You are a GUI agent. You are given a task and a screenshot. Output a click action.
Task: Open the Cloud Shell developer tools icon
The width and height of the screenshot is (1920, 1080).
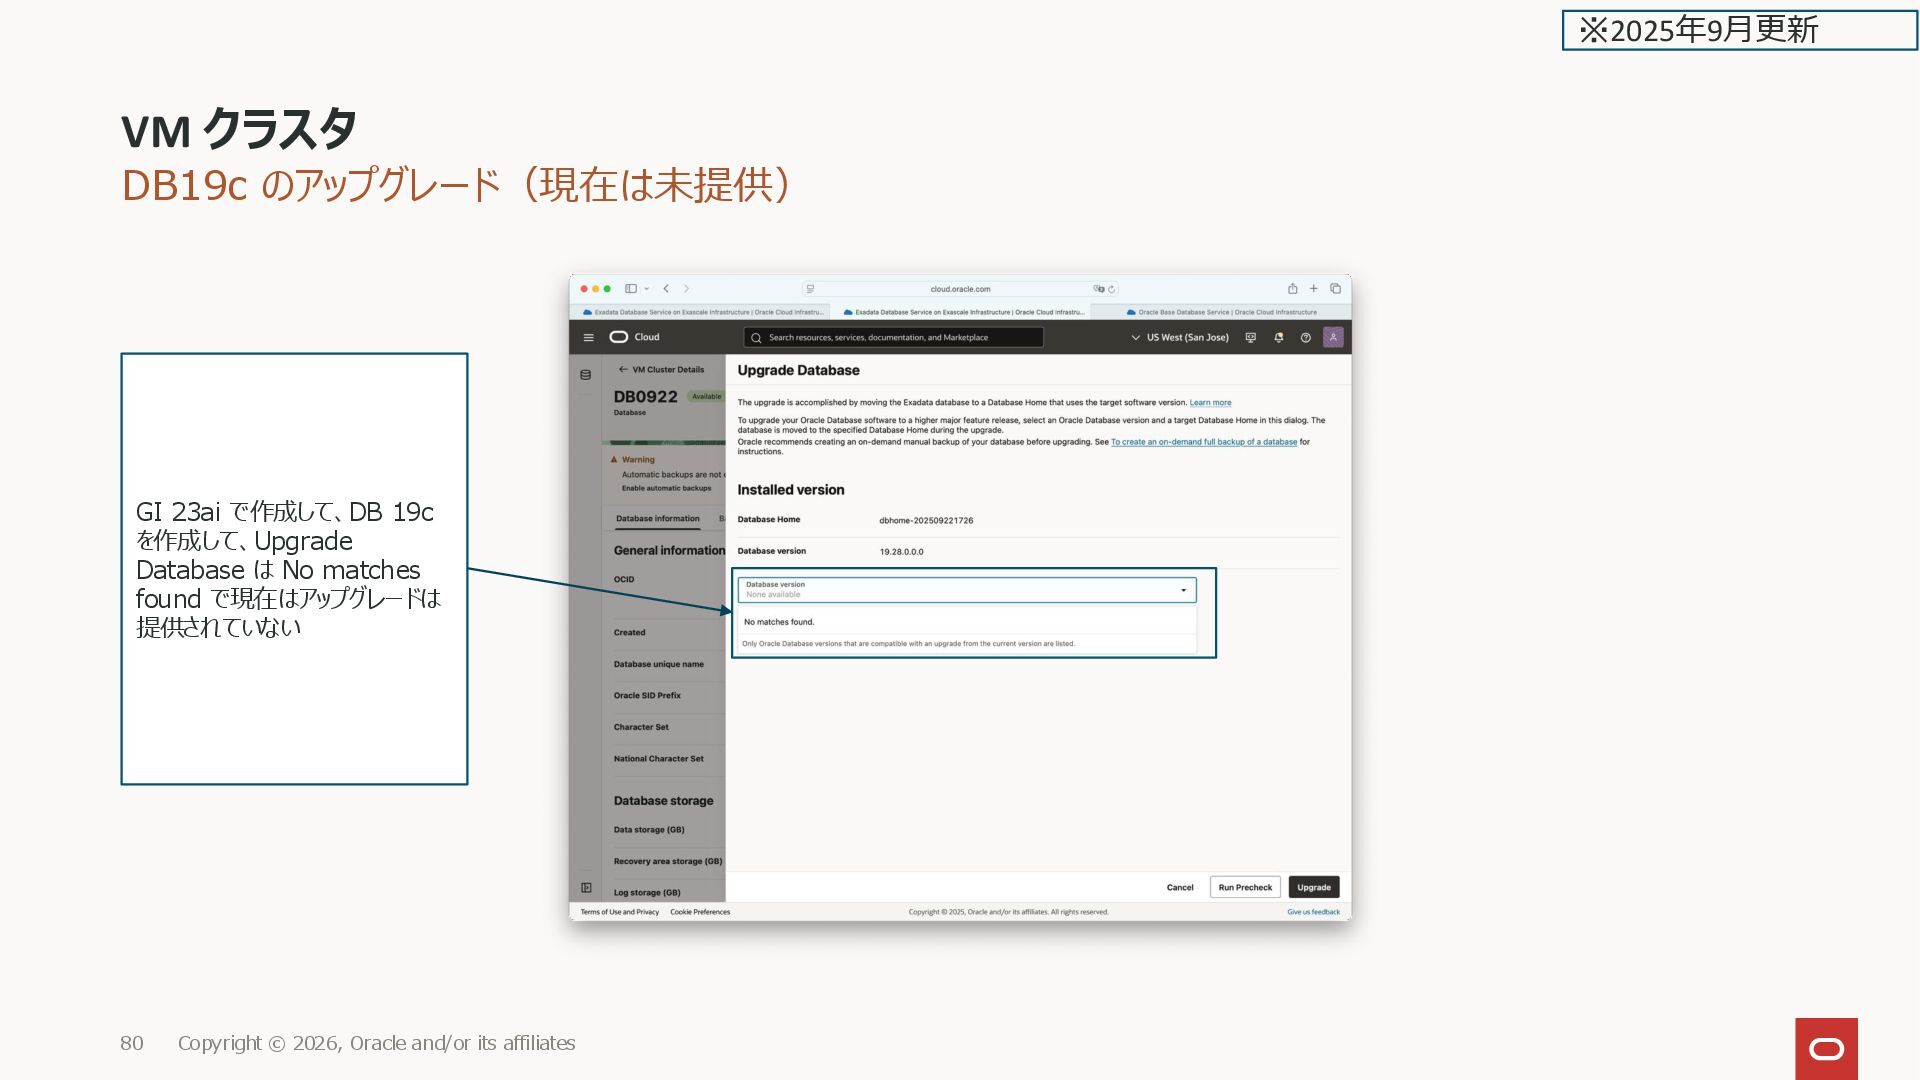pyautogui.click(x=1250, y=338)
